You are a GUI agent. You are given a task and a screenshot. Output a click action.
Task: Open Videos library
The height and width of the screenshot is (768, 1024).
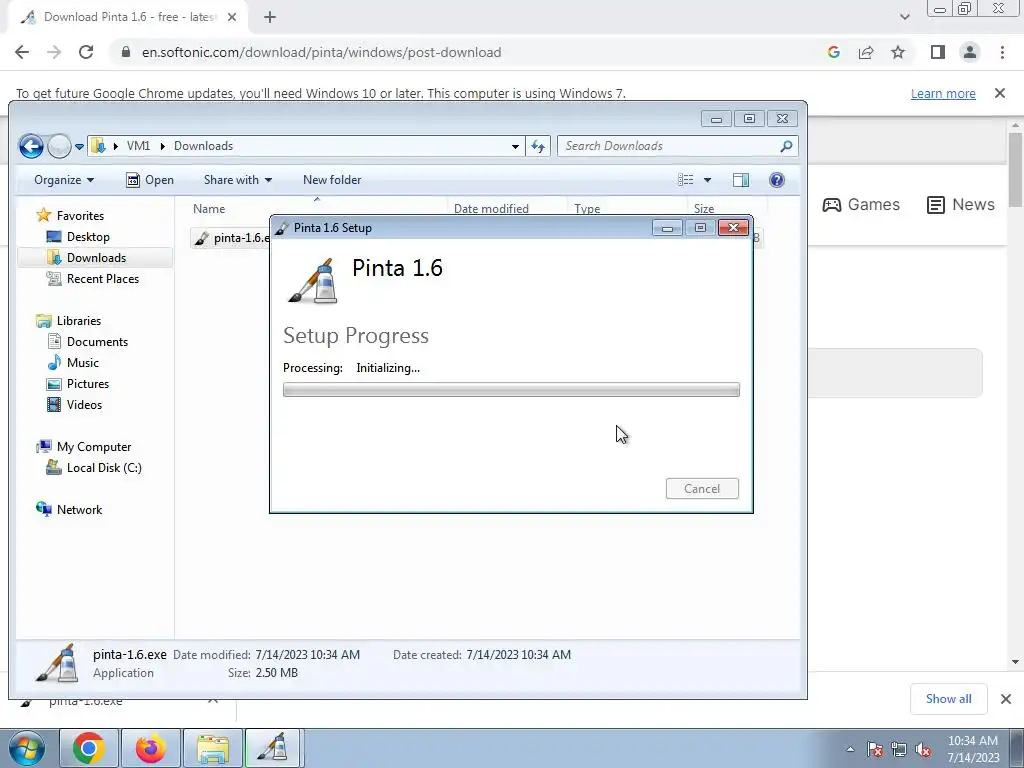coord(84,405)
